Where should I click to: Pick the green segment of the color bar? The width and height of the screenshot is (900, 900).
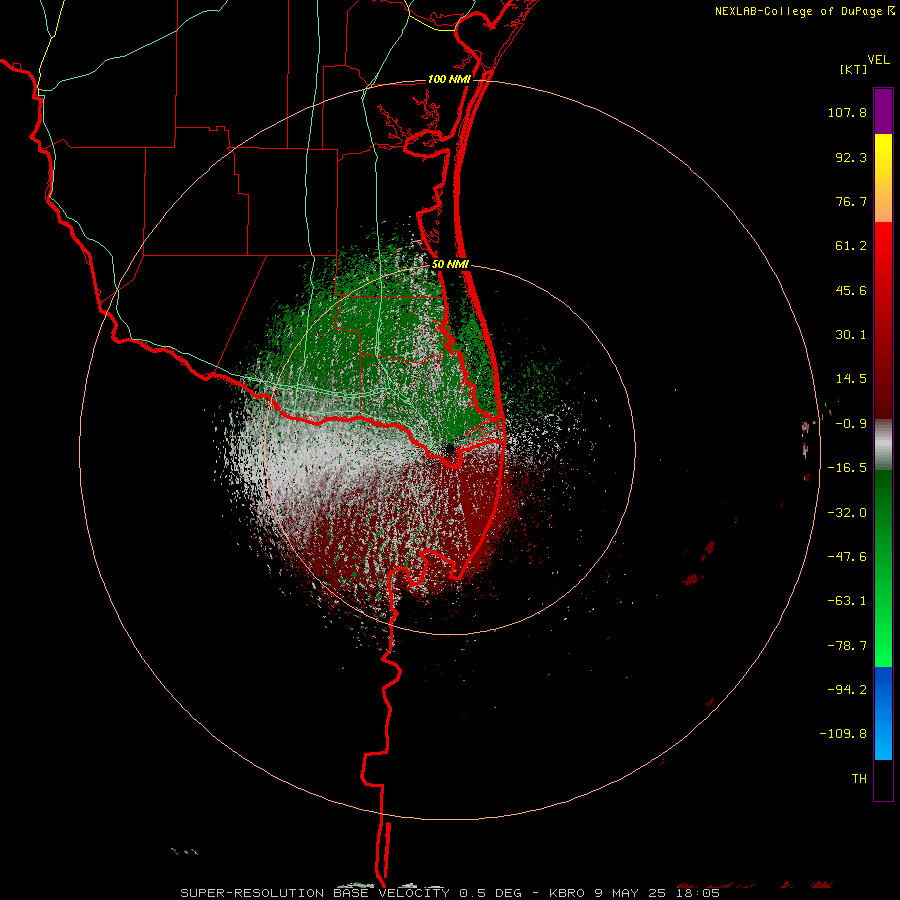point(883,568)
